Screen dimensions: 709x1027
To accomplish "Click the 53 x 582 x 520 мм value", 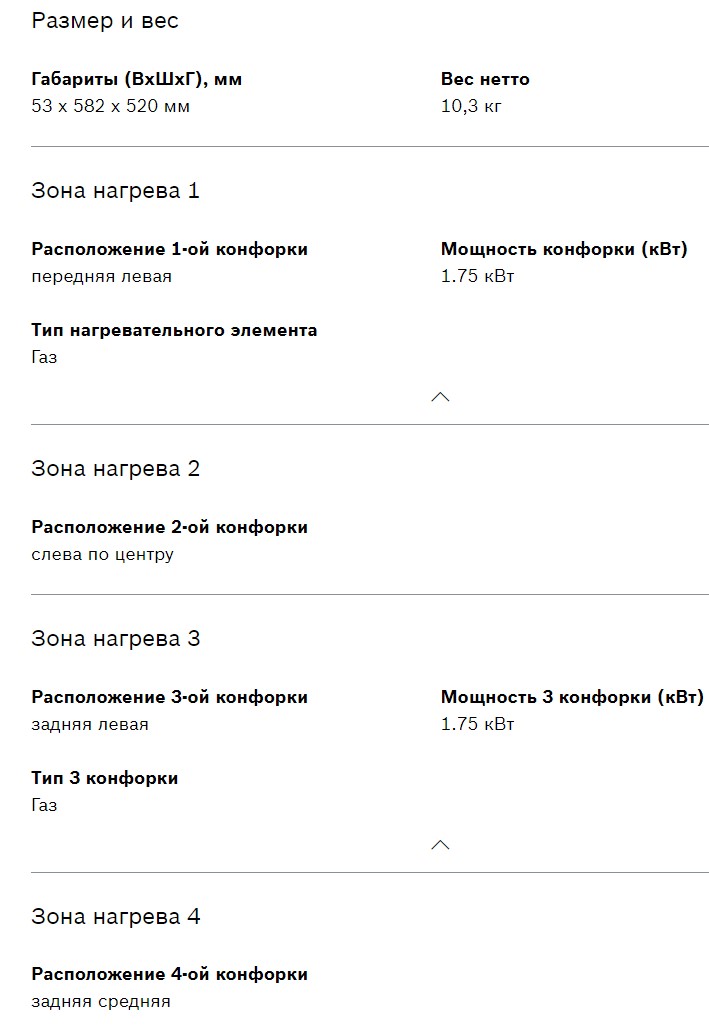I will coord(111,106).
